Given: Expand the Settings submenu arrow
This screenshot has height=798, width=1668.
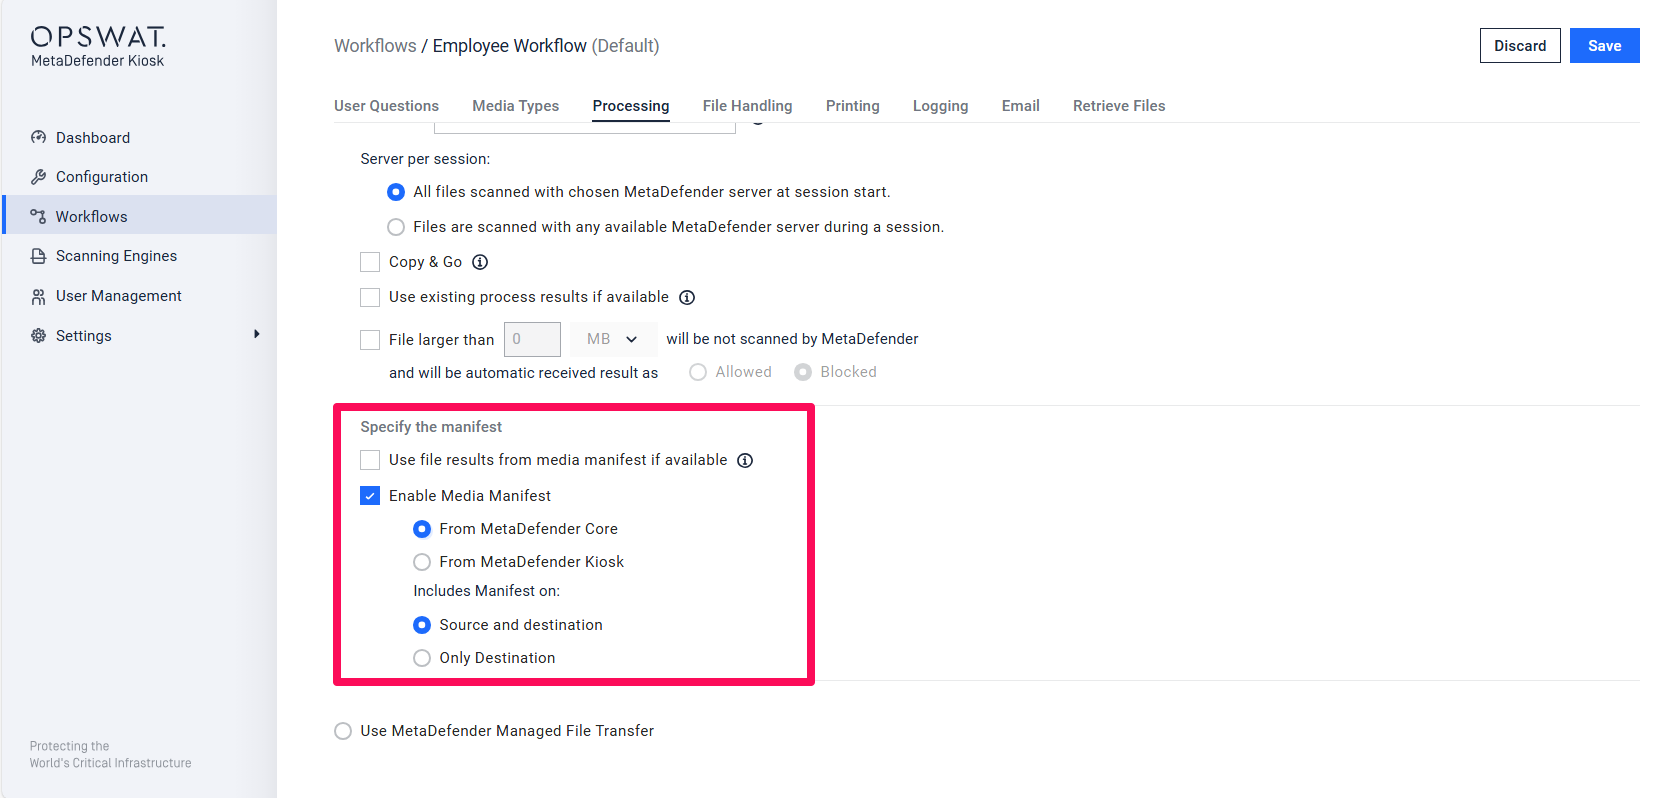Looking at the screenshot, I should click(257, 334).
